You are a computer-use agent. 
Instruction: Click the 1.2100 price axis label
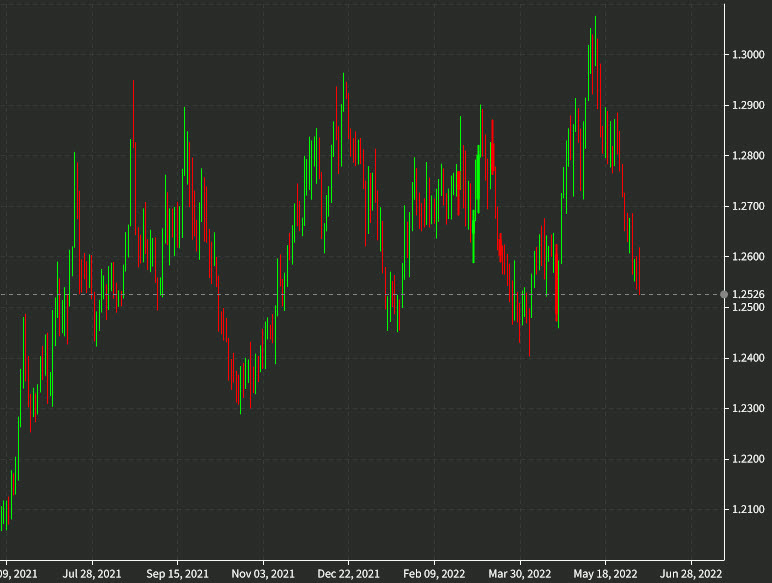click(x=748, y=509)
